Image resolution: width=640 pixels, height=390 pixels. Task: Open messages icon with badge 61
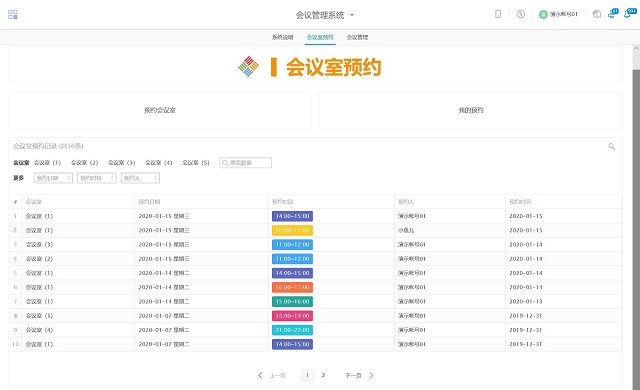(613, 13)
